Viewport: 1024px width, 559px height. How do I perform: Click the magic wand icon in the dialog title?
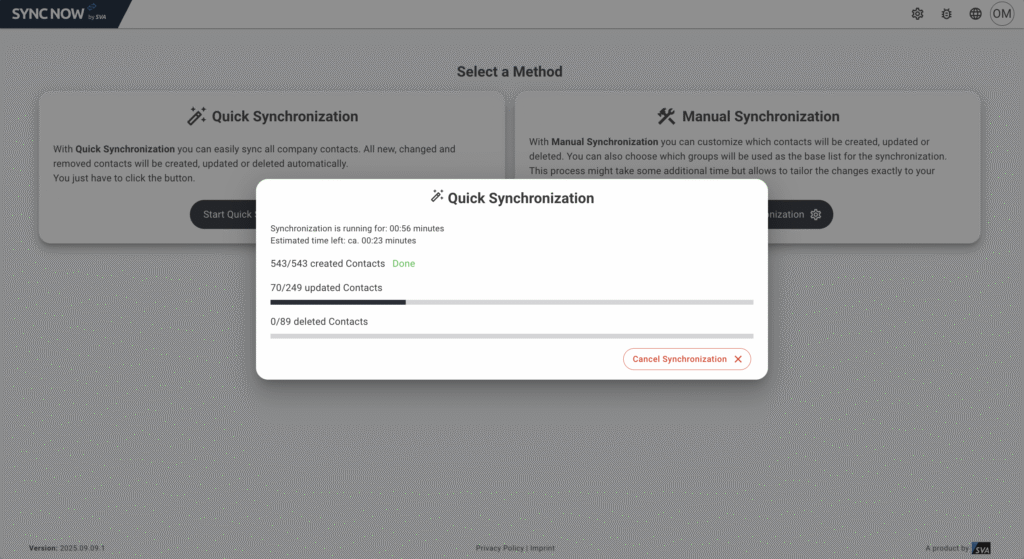(437, 197)
